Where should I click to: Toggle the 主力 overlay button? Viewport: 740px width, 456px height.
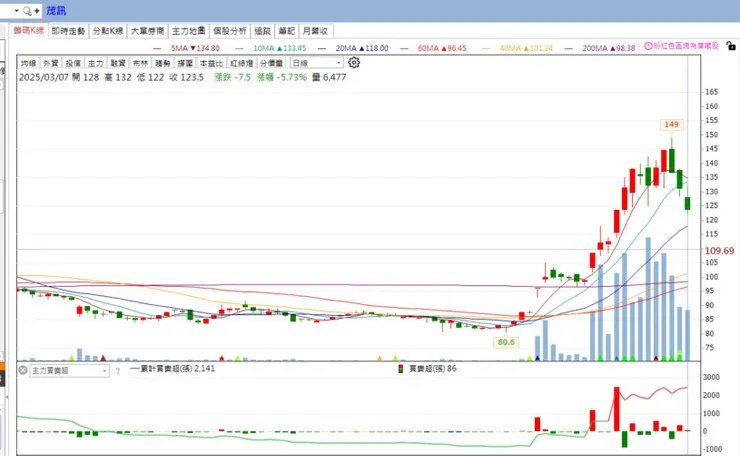[x=95, y=63]
